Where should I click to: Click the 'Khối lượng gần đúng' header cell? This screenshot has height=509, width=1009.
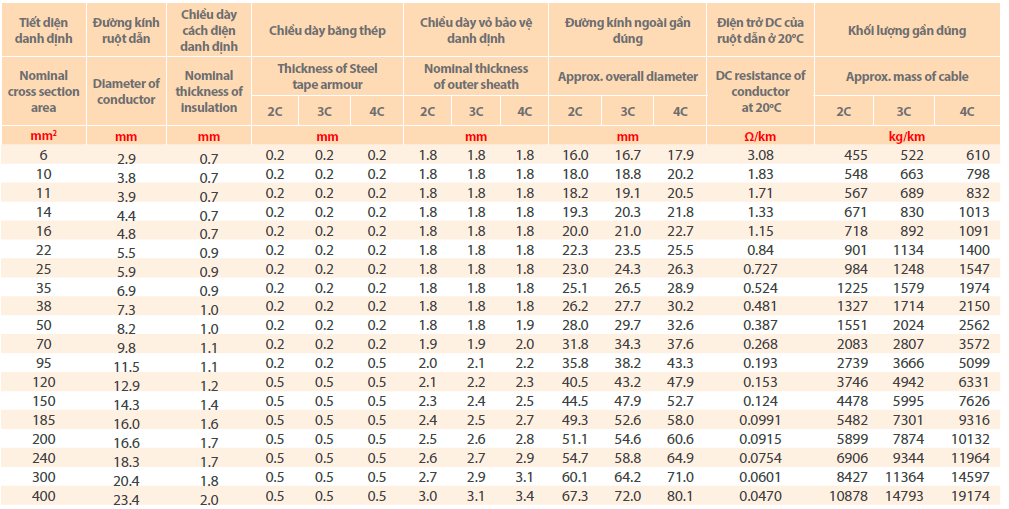click(x=906, y=30)
